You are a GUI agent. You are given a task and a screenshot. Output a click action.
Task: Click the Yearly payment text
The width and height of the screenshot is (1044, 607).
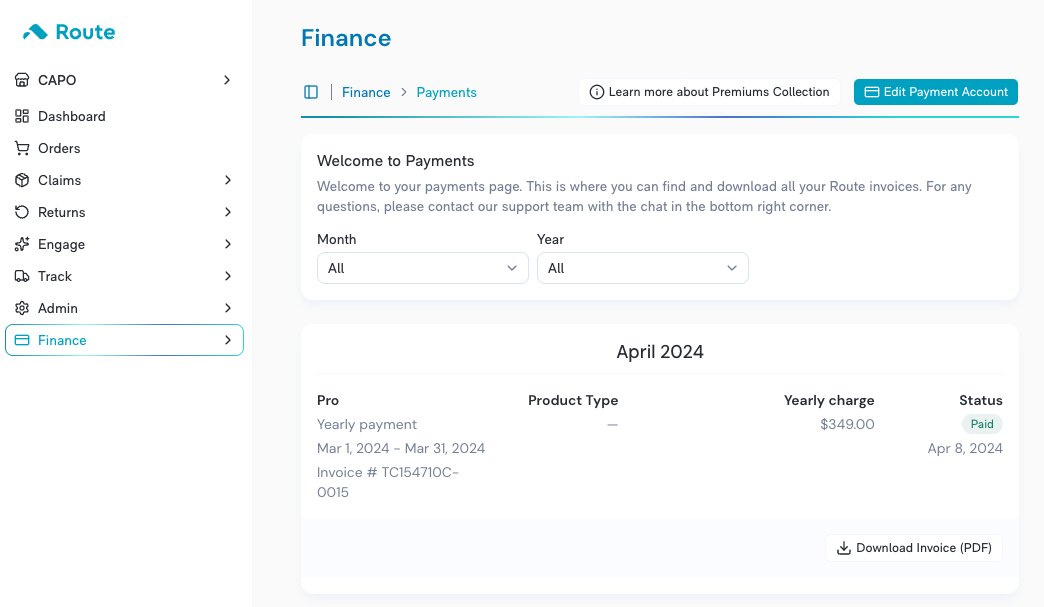click(367, 424)
